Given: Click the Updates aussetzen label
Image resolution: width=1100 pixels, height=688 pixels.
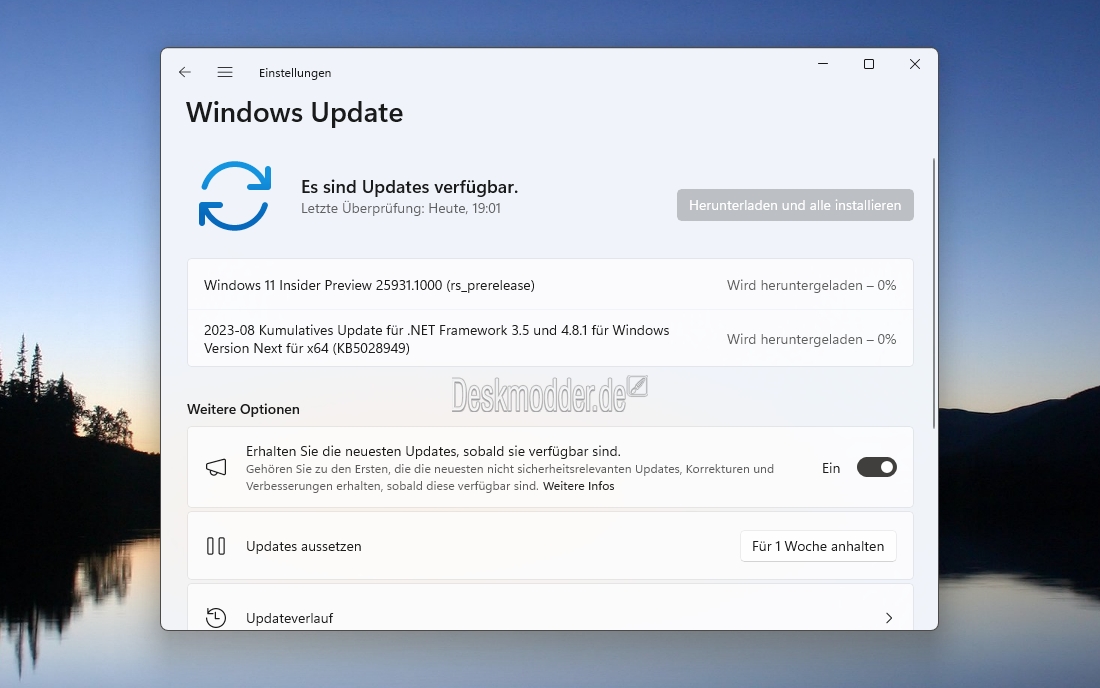Looking at the screenshot, I should tap(304, 546).
